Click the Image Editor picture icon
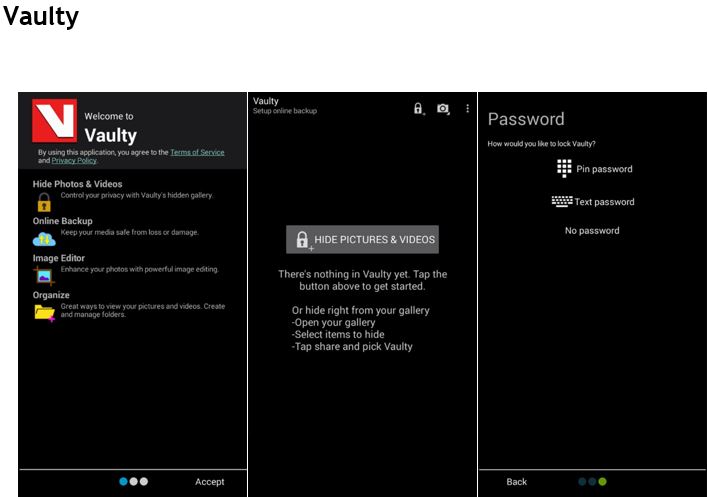Screen dimensions: 708x497 click(x=44, y=275)
